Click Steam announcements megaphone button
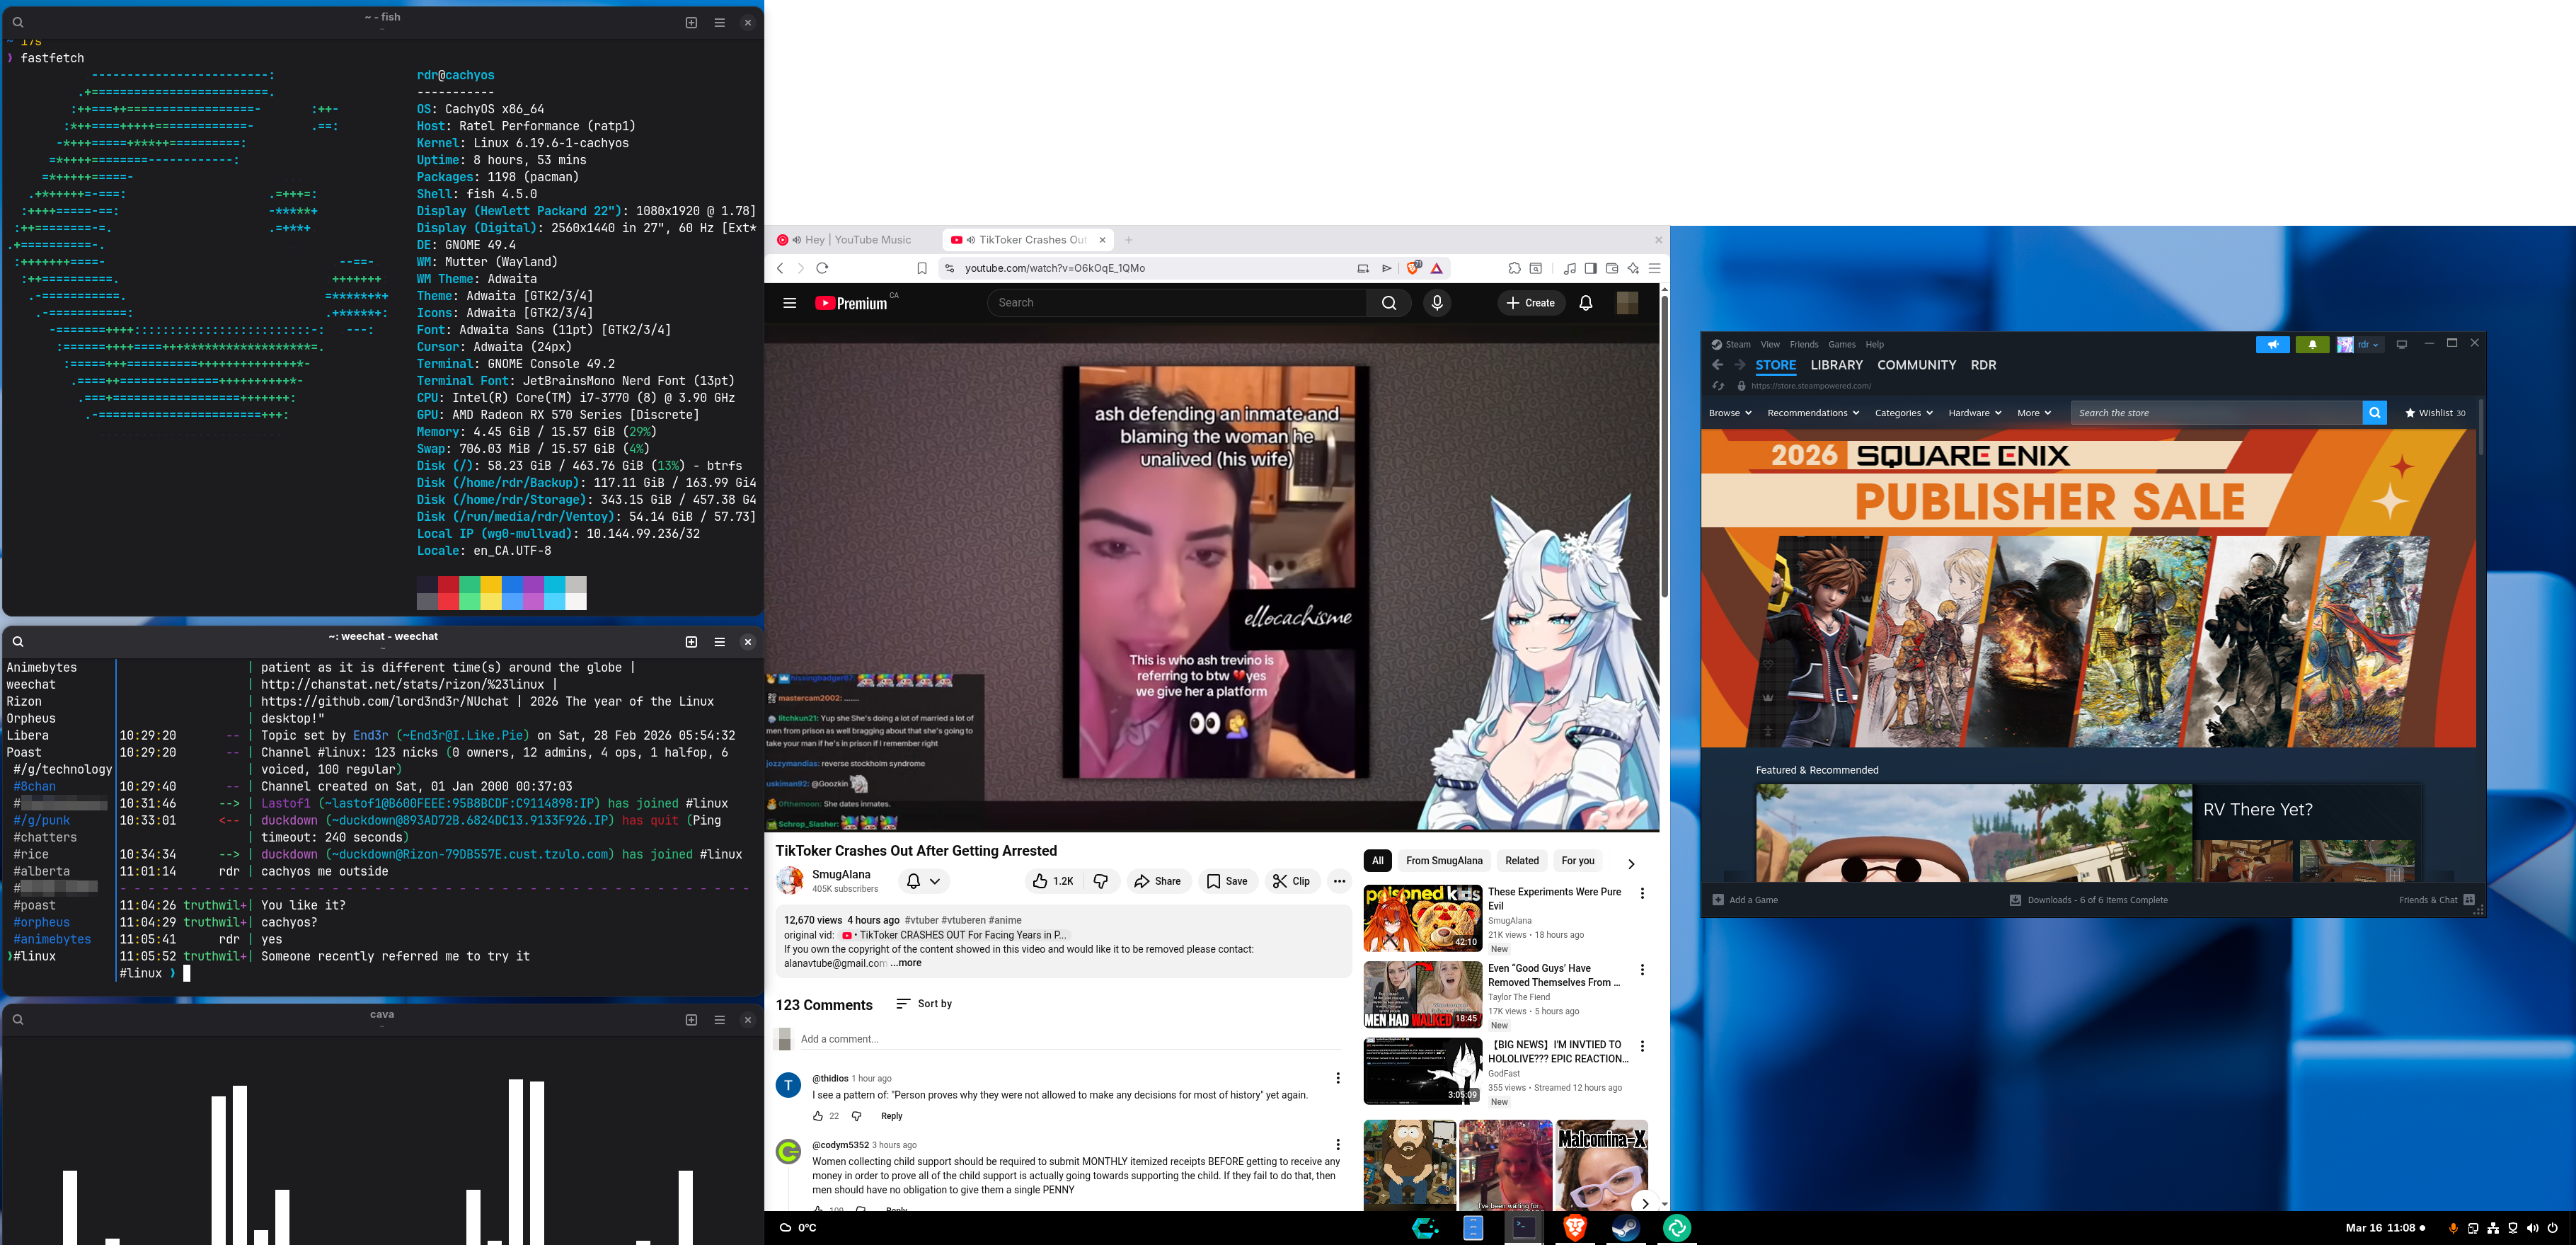2576x1245 pixels. tap(2272, 345)
